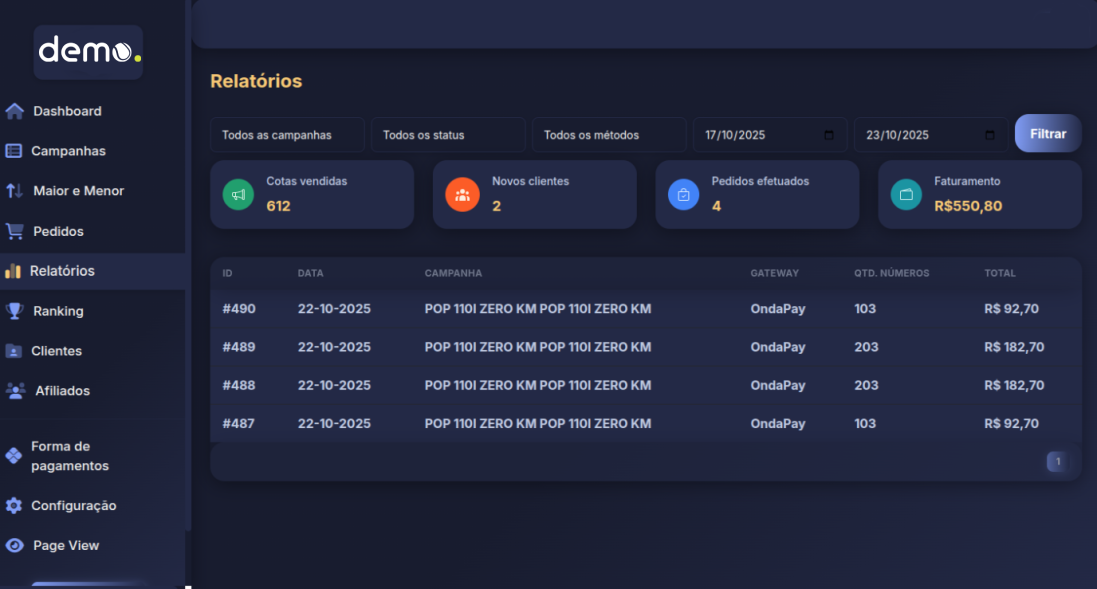Click the Maior e Menor arrows icon
The height and width of the screenshot is (589, 1097).
(x=14, y=191)
